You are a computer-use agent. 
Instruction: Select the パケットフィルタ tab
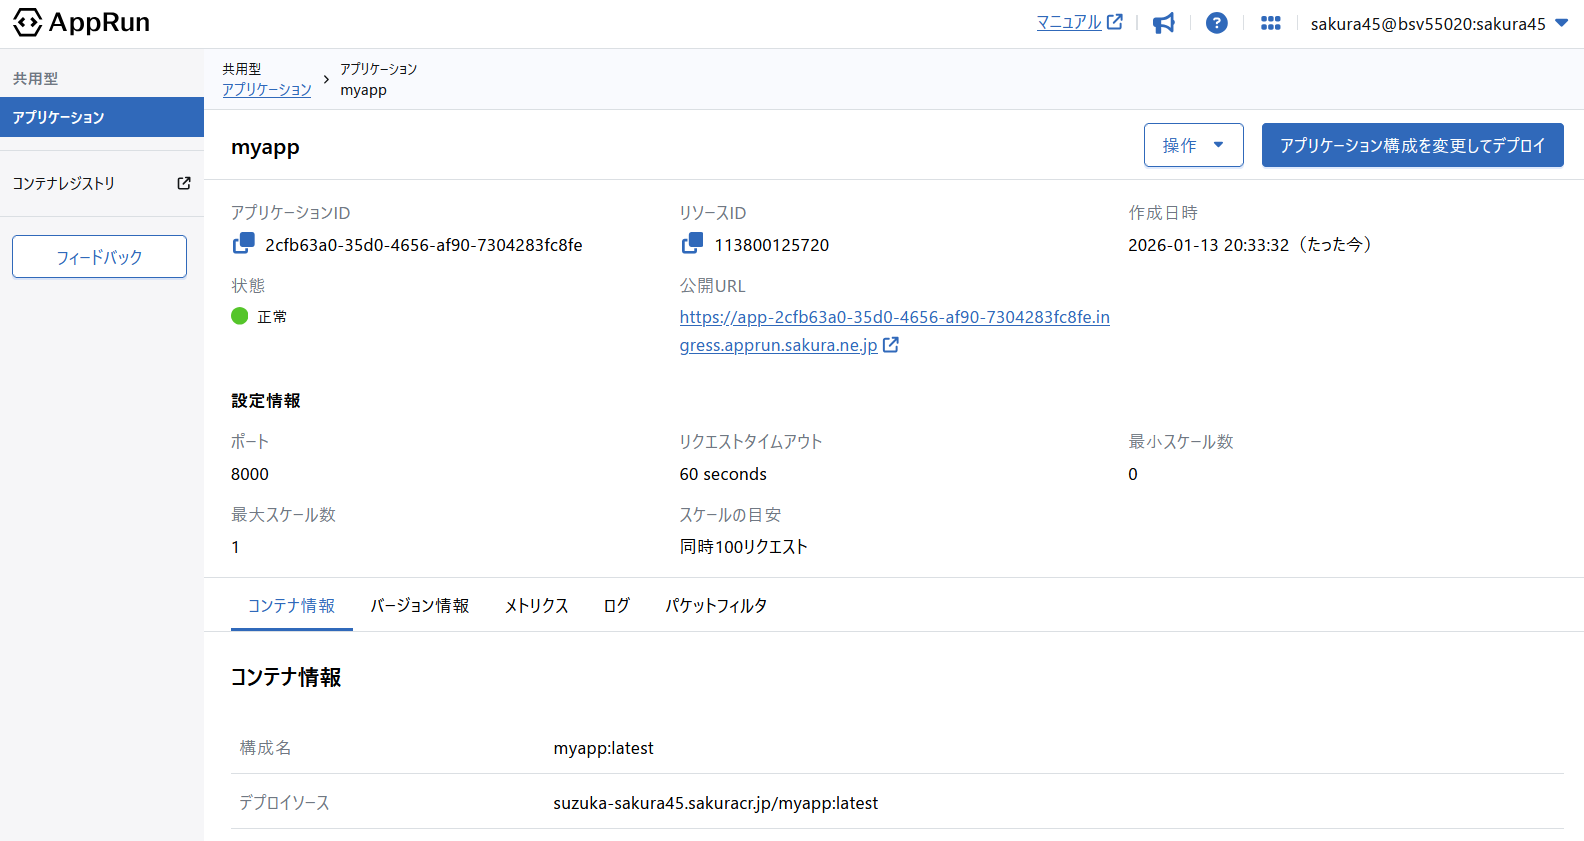[x=717, y=606]
